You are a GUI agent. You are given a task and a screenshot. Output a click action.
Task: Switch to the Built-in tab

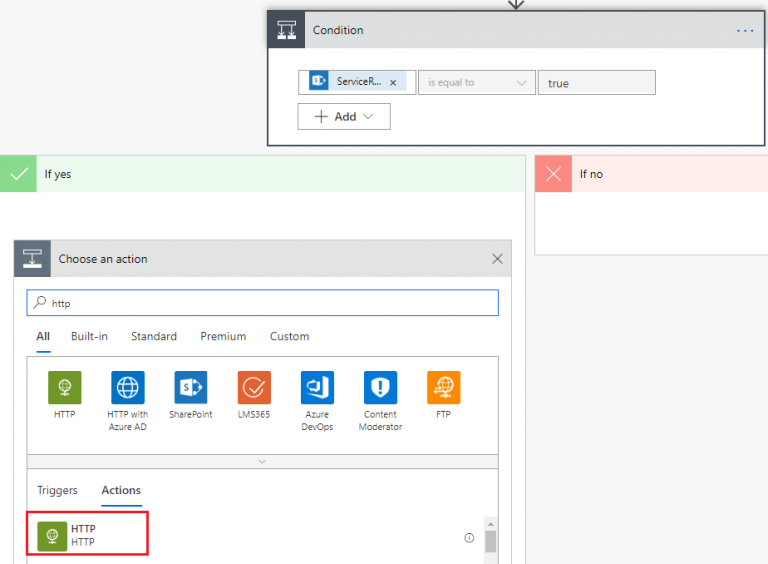click(x=89, y=336)
